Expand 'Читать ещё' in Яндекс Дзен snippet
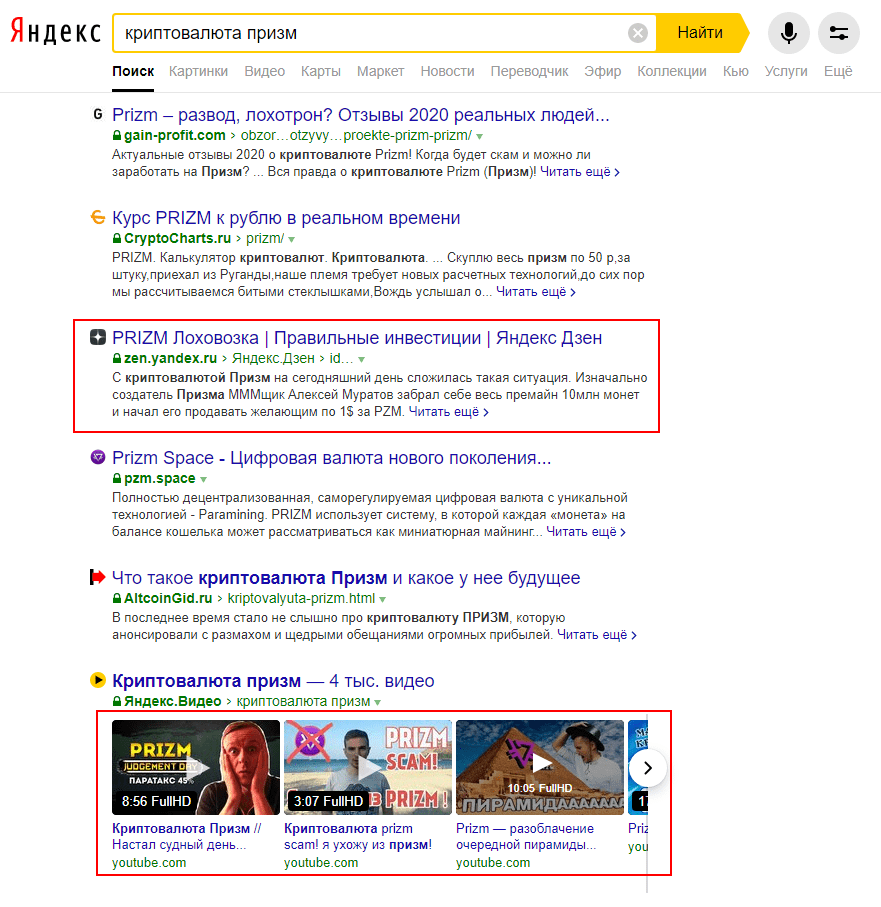The height and width of the screenshot is (907, 881). (448, 412)
